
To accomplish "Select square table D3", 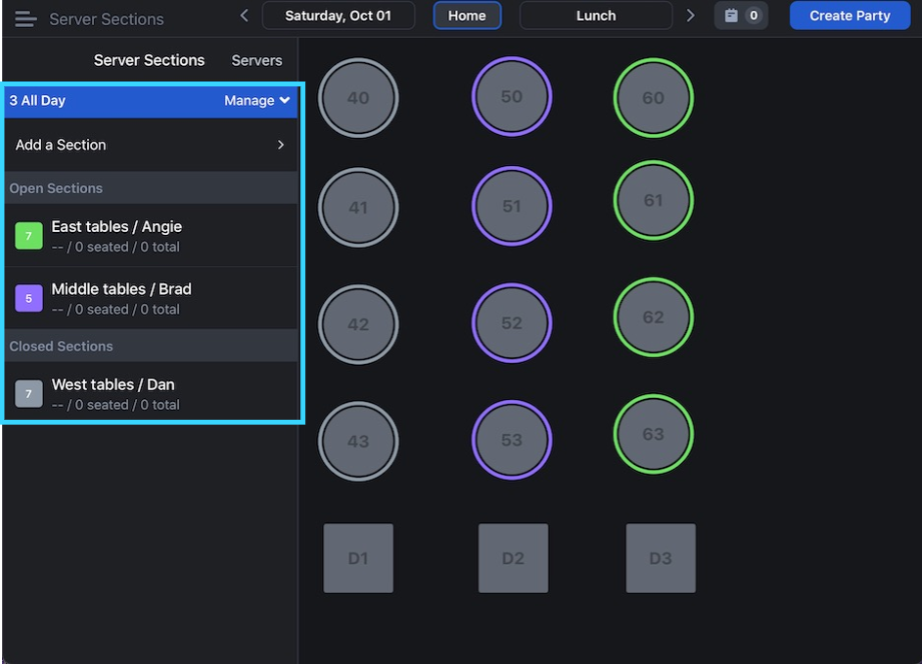I will click(660, 558).
